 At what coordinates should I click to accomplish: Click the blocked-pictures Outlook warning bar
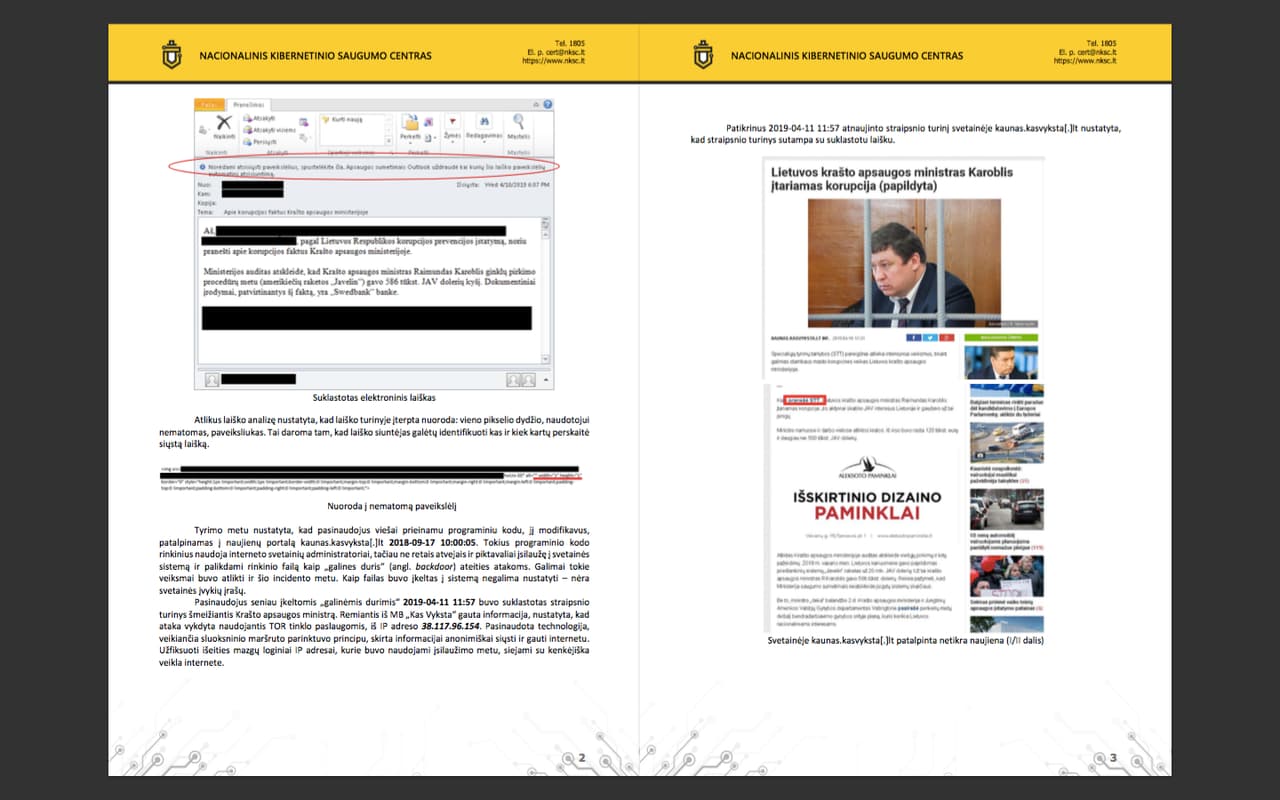(375, 170)
